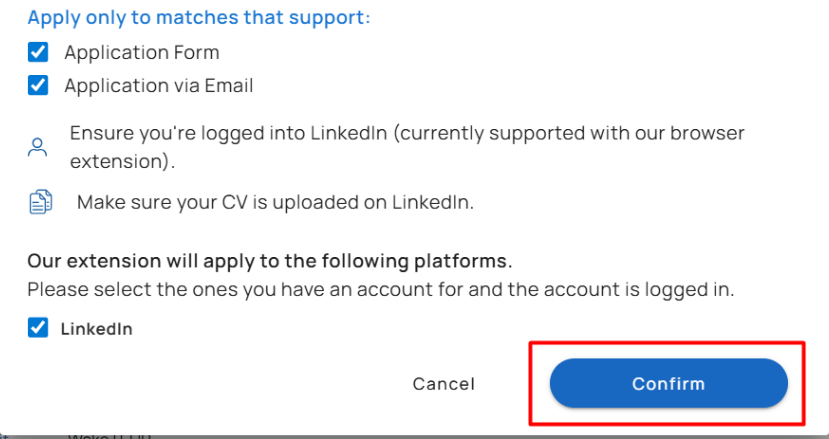The width and height of the screenshot is (829, 439).
Task: Click the bold 'LinkedIn' label text
Action: tap(96, 328)
